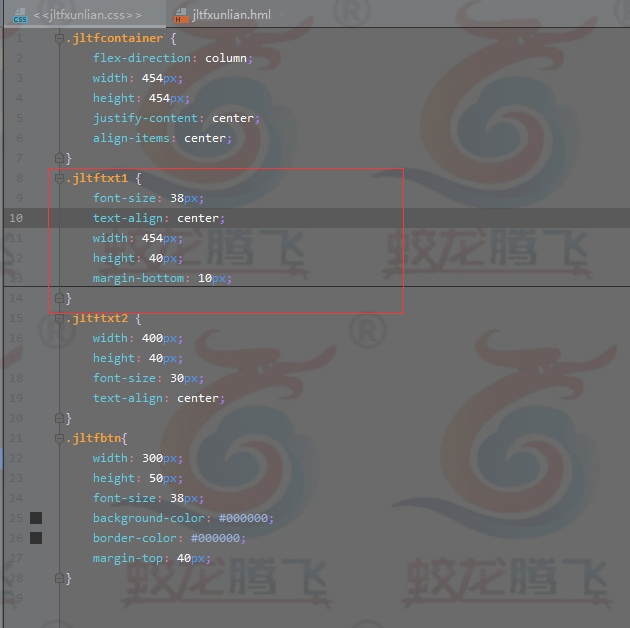Click line number 22 in gutter

(16, 458)
